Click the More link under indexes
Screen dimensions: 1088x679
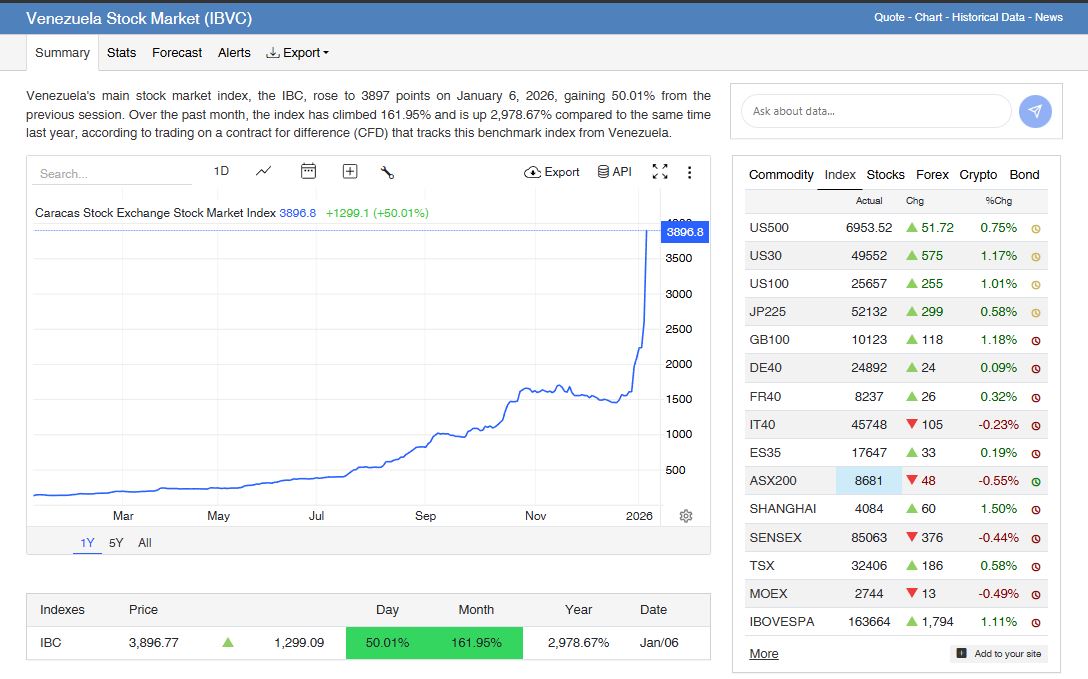[x=764, y=654]
